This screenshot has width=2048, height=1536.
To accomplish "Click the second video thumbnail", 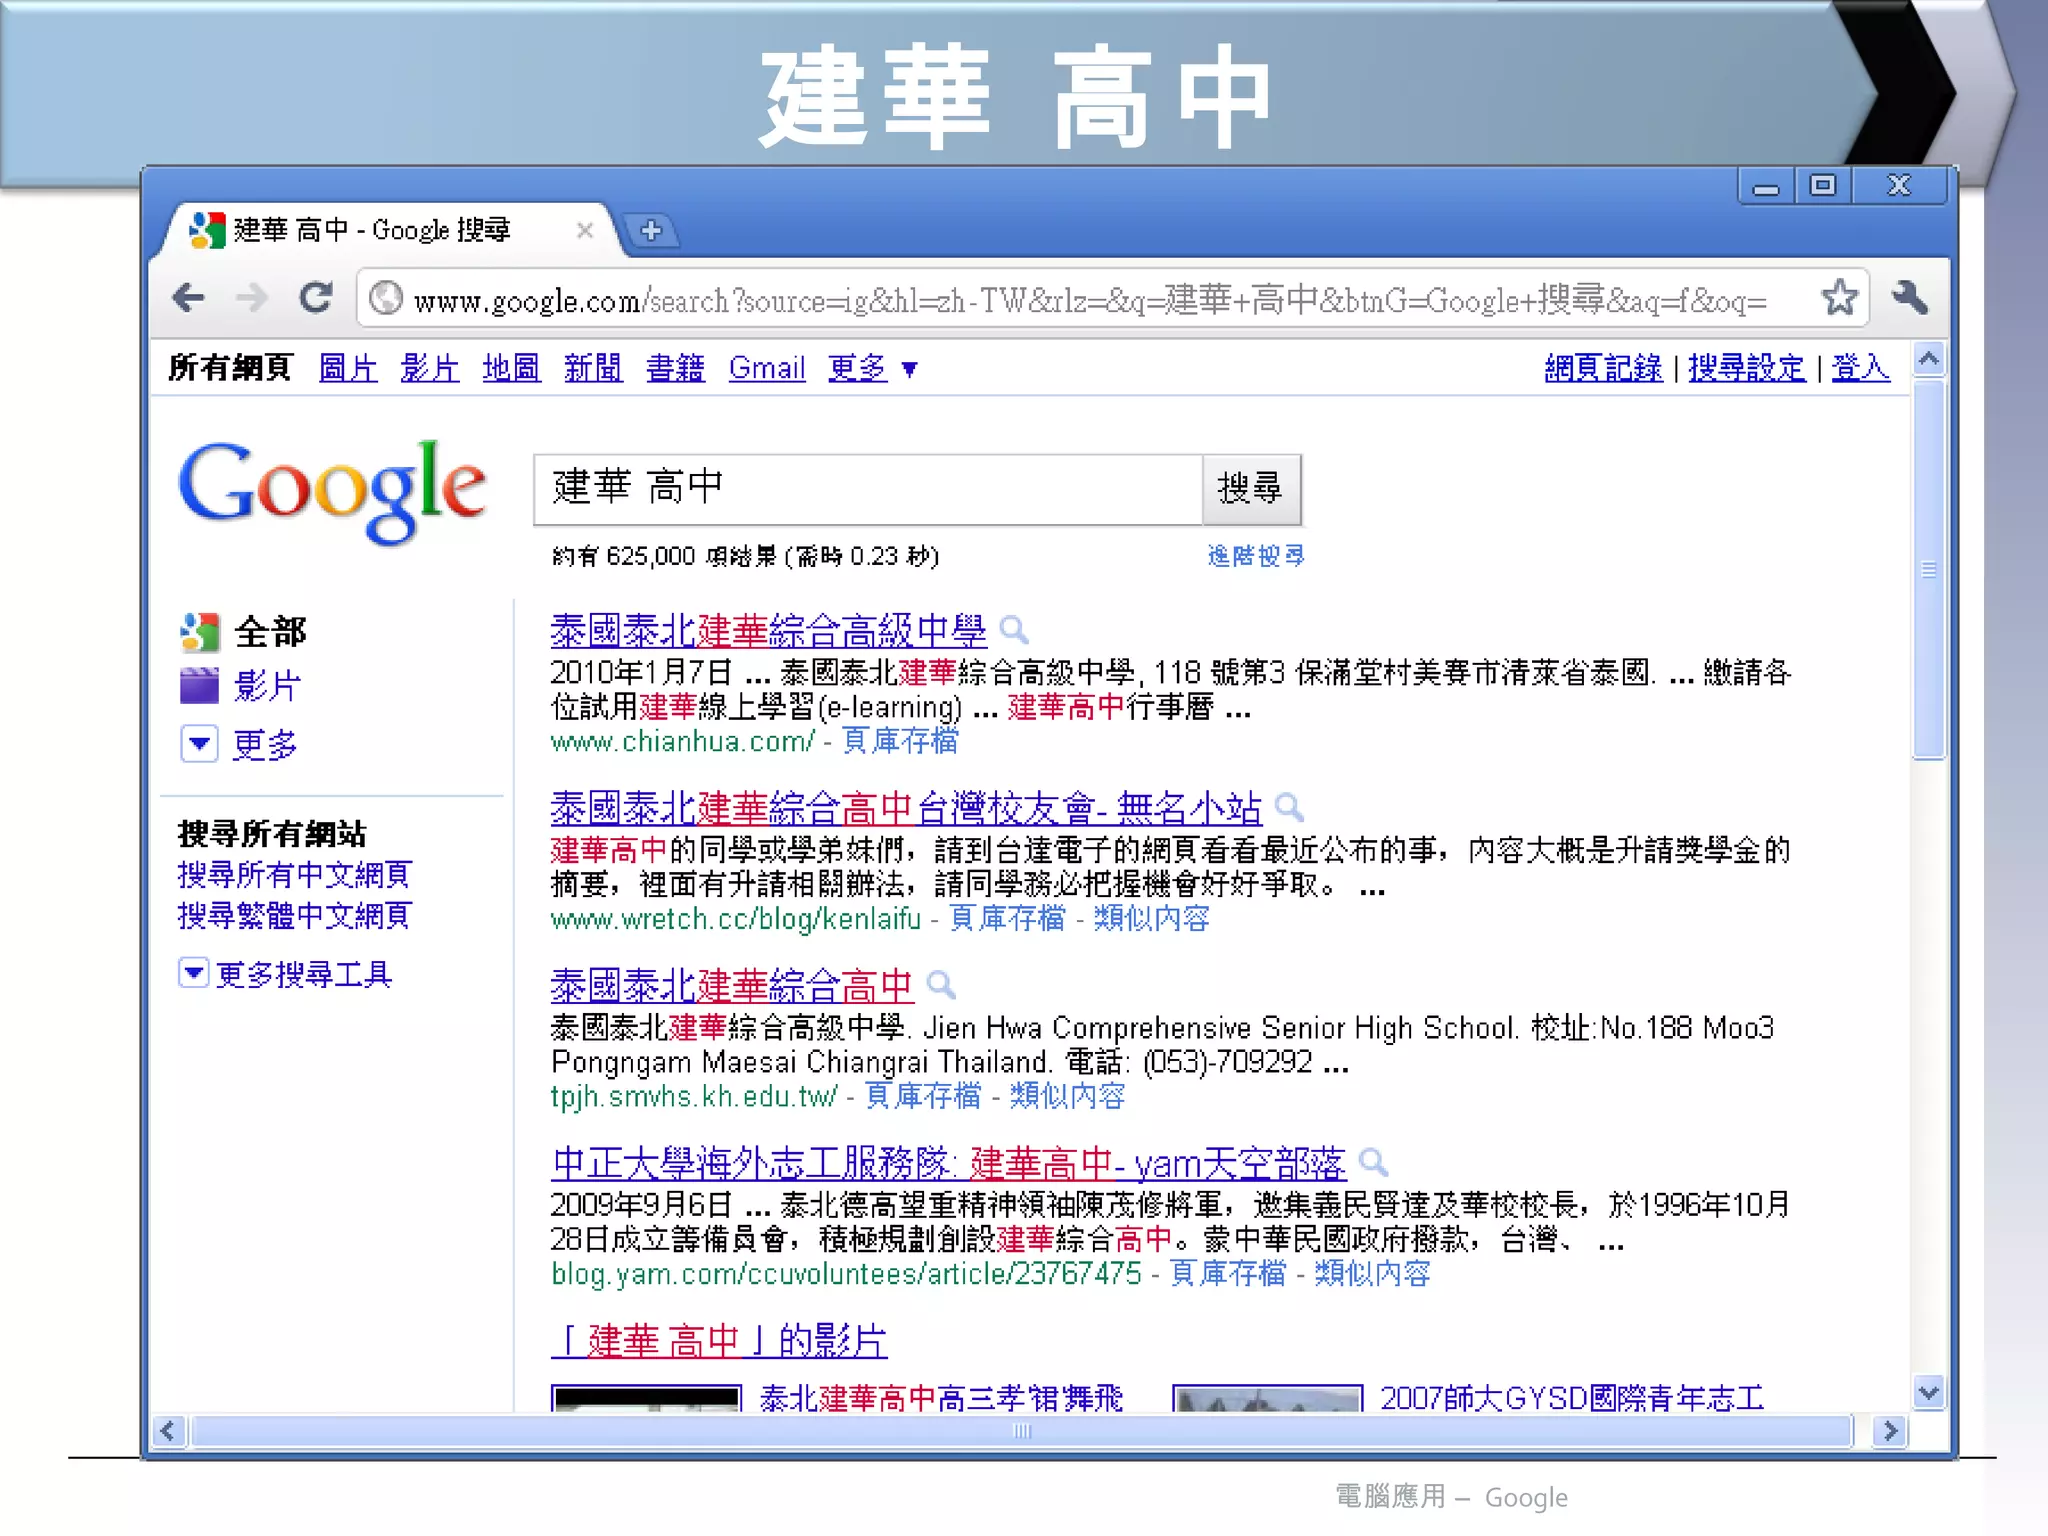I will coord(1267,1398).
